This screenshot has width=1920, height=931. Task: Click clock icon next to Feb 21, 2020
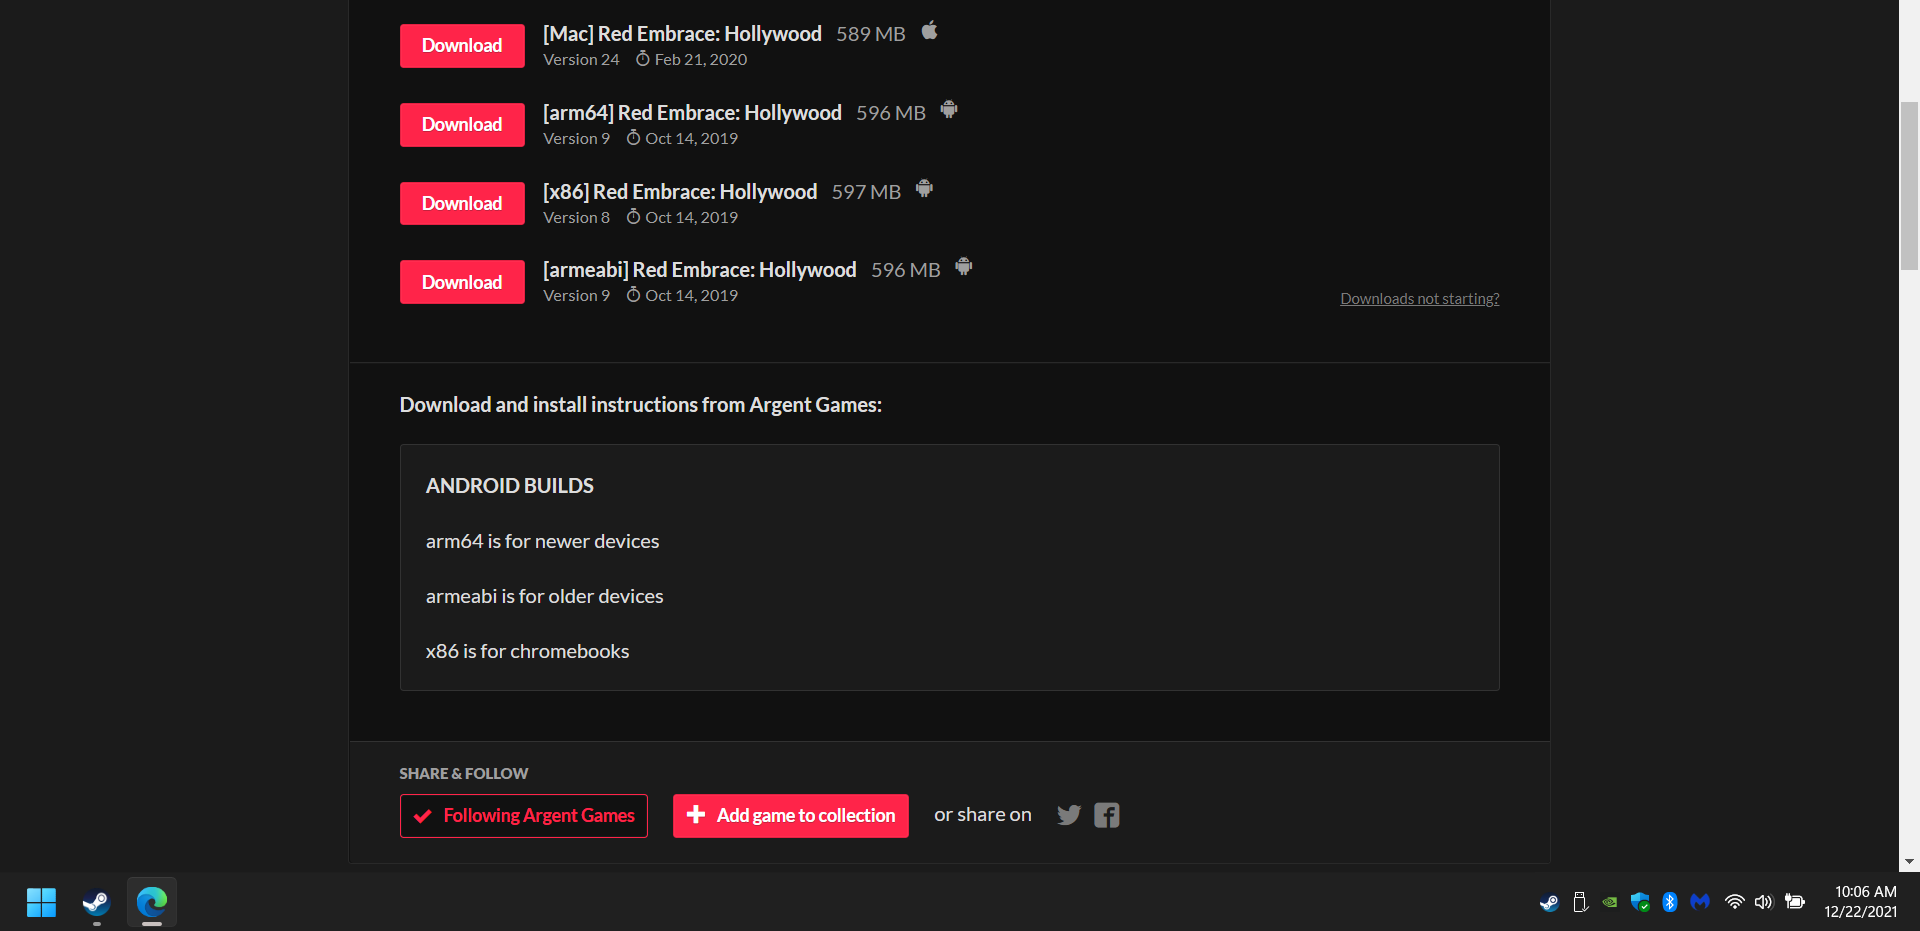pyautogui.click(x=643, y=59)
